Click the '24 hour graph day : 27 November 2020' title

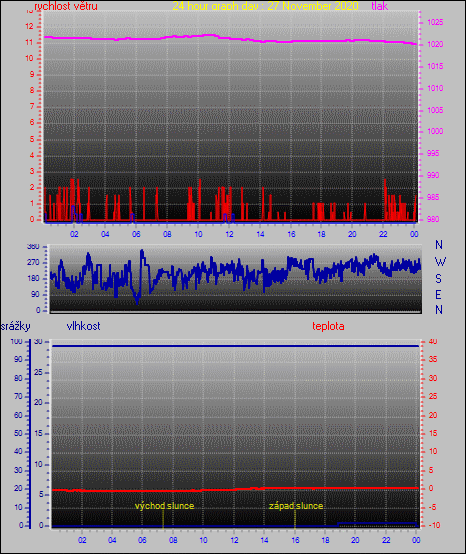click(x=265, y=6)
